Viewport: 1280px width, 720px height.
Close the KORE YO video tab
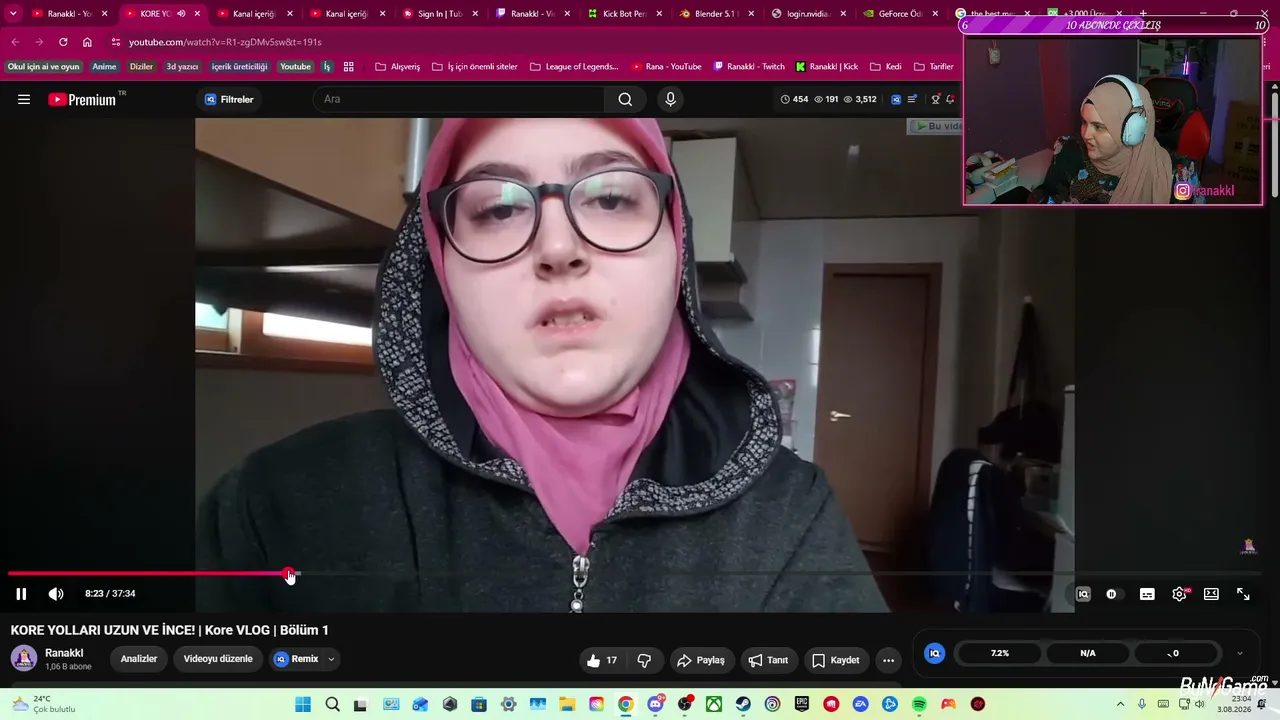(x=197, y=14)
